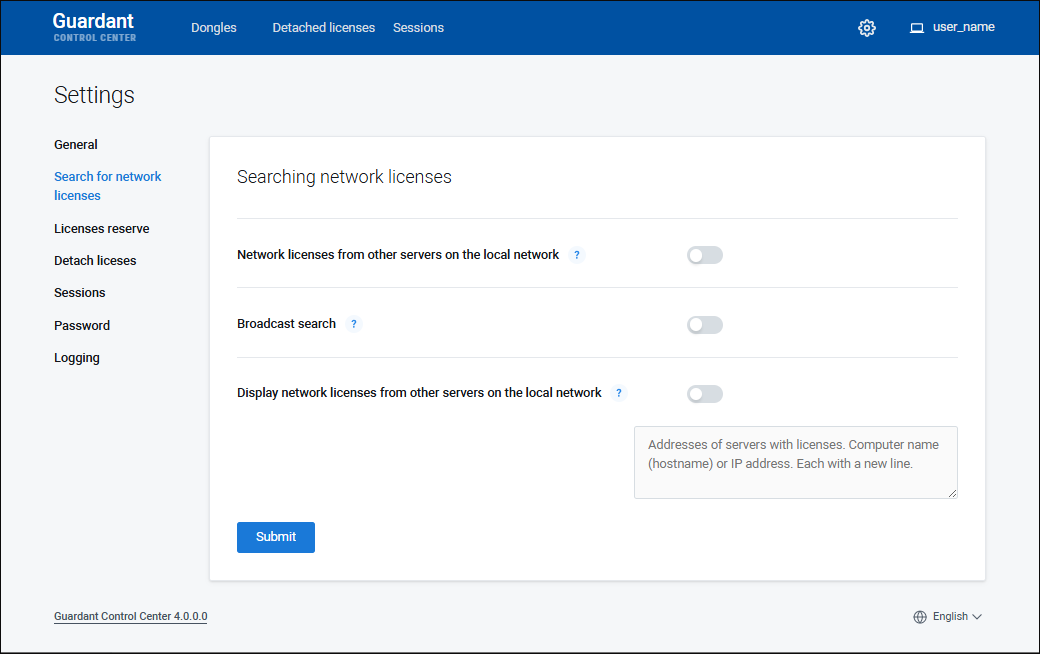1040x654 pixels.
Task: Click the server addresses text area
Action: (795, 462)
